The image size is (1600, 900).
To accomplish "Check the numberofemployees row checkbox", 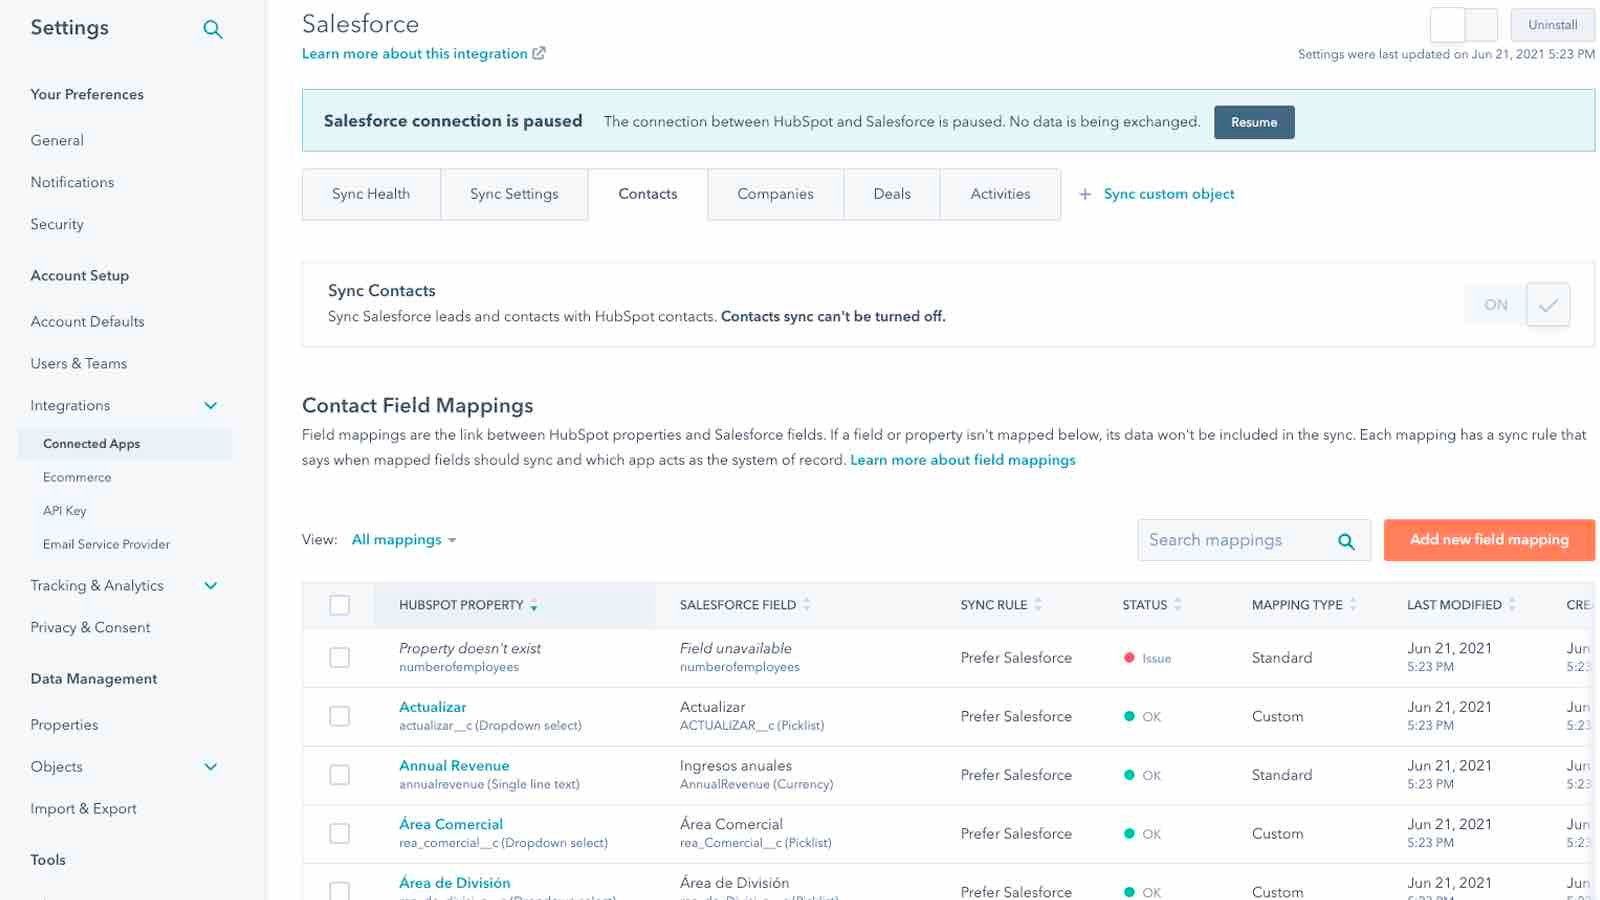I will point(340,658).
